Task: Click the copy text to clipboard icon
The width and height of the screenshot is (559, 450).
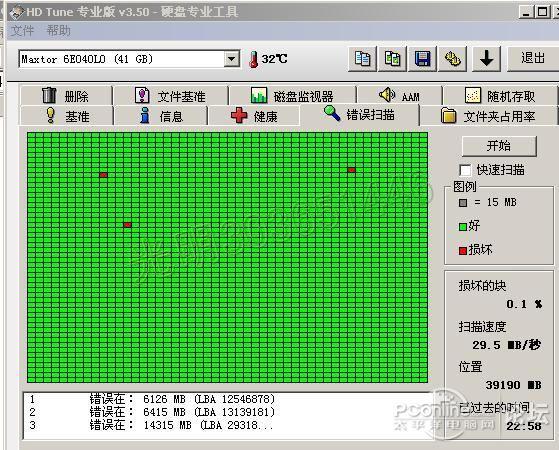Action: pyautogui.click(x=362, y=59)
